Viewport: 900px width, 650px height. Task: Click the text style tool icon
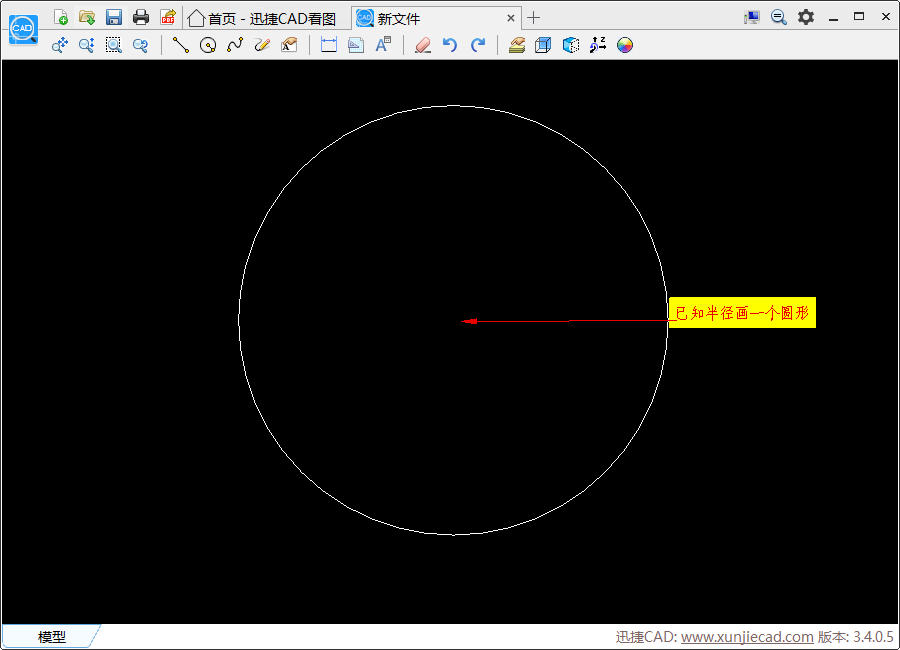tap(383, 45)
